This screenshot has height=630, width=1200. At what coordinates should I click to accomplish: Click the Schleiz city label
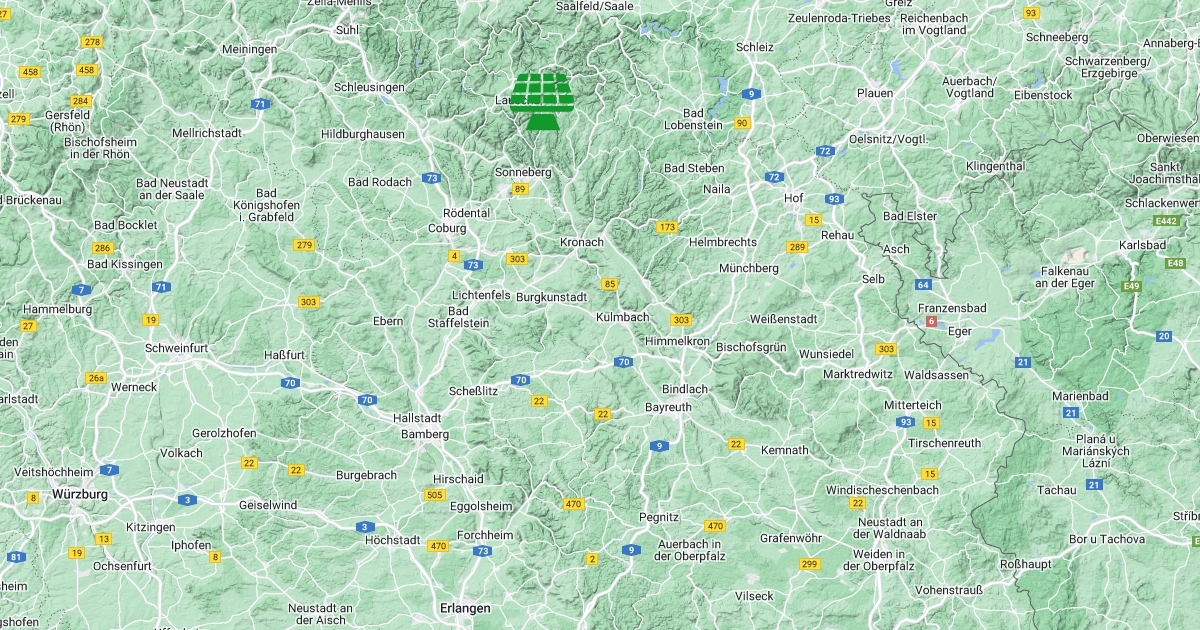click(x=754, y=47)
